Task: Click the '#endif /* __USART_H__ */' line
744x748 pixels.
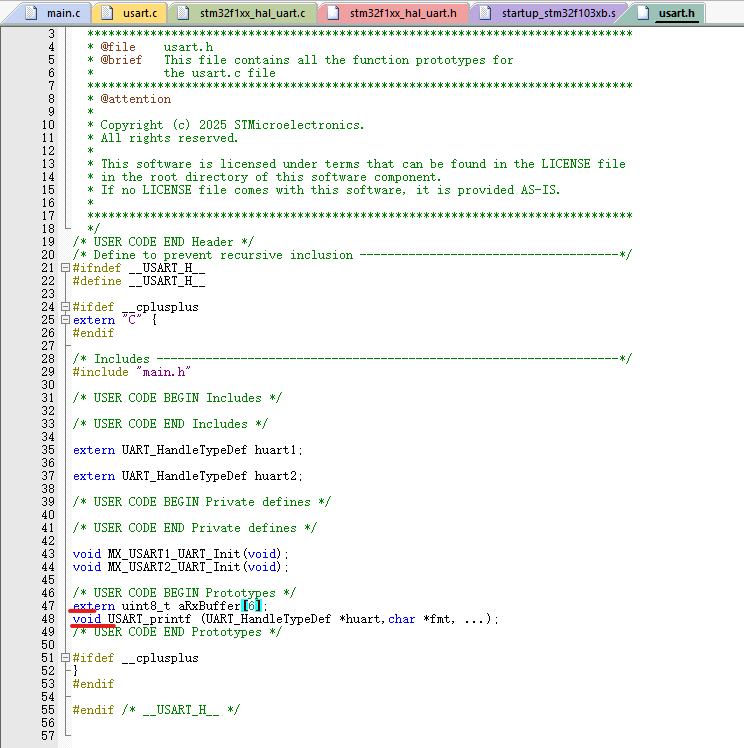Action: coord(156,710)
